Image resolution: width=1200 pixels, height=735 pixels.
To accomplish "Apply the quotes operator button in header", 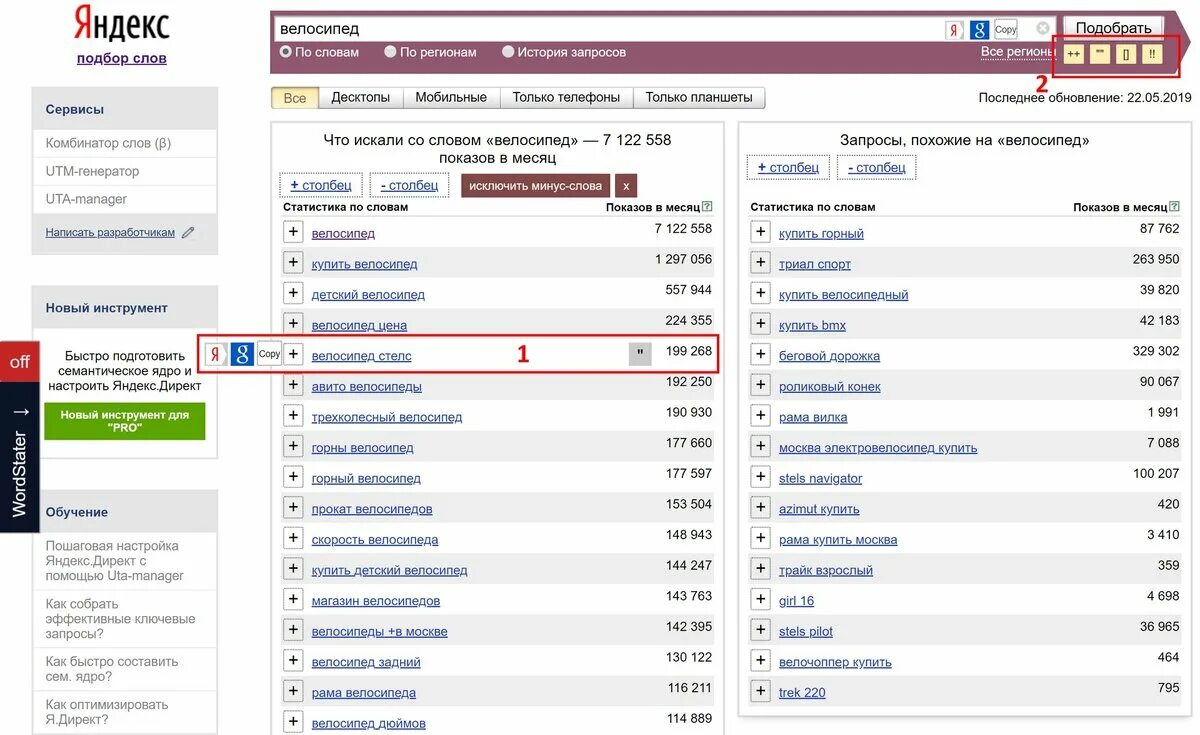I will click(1100, 54).
